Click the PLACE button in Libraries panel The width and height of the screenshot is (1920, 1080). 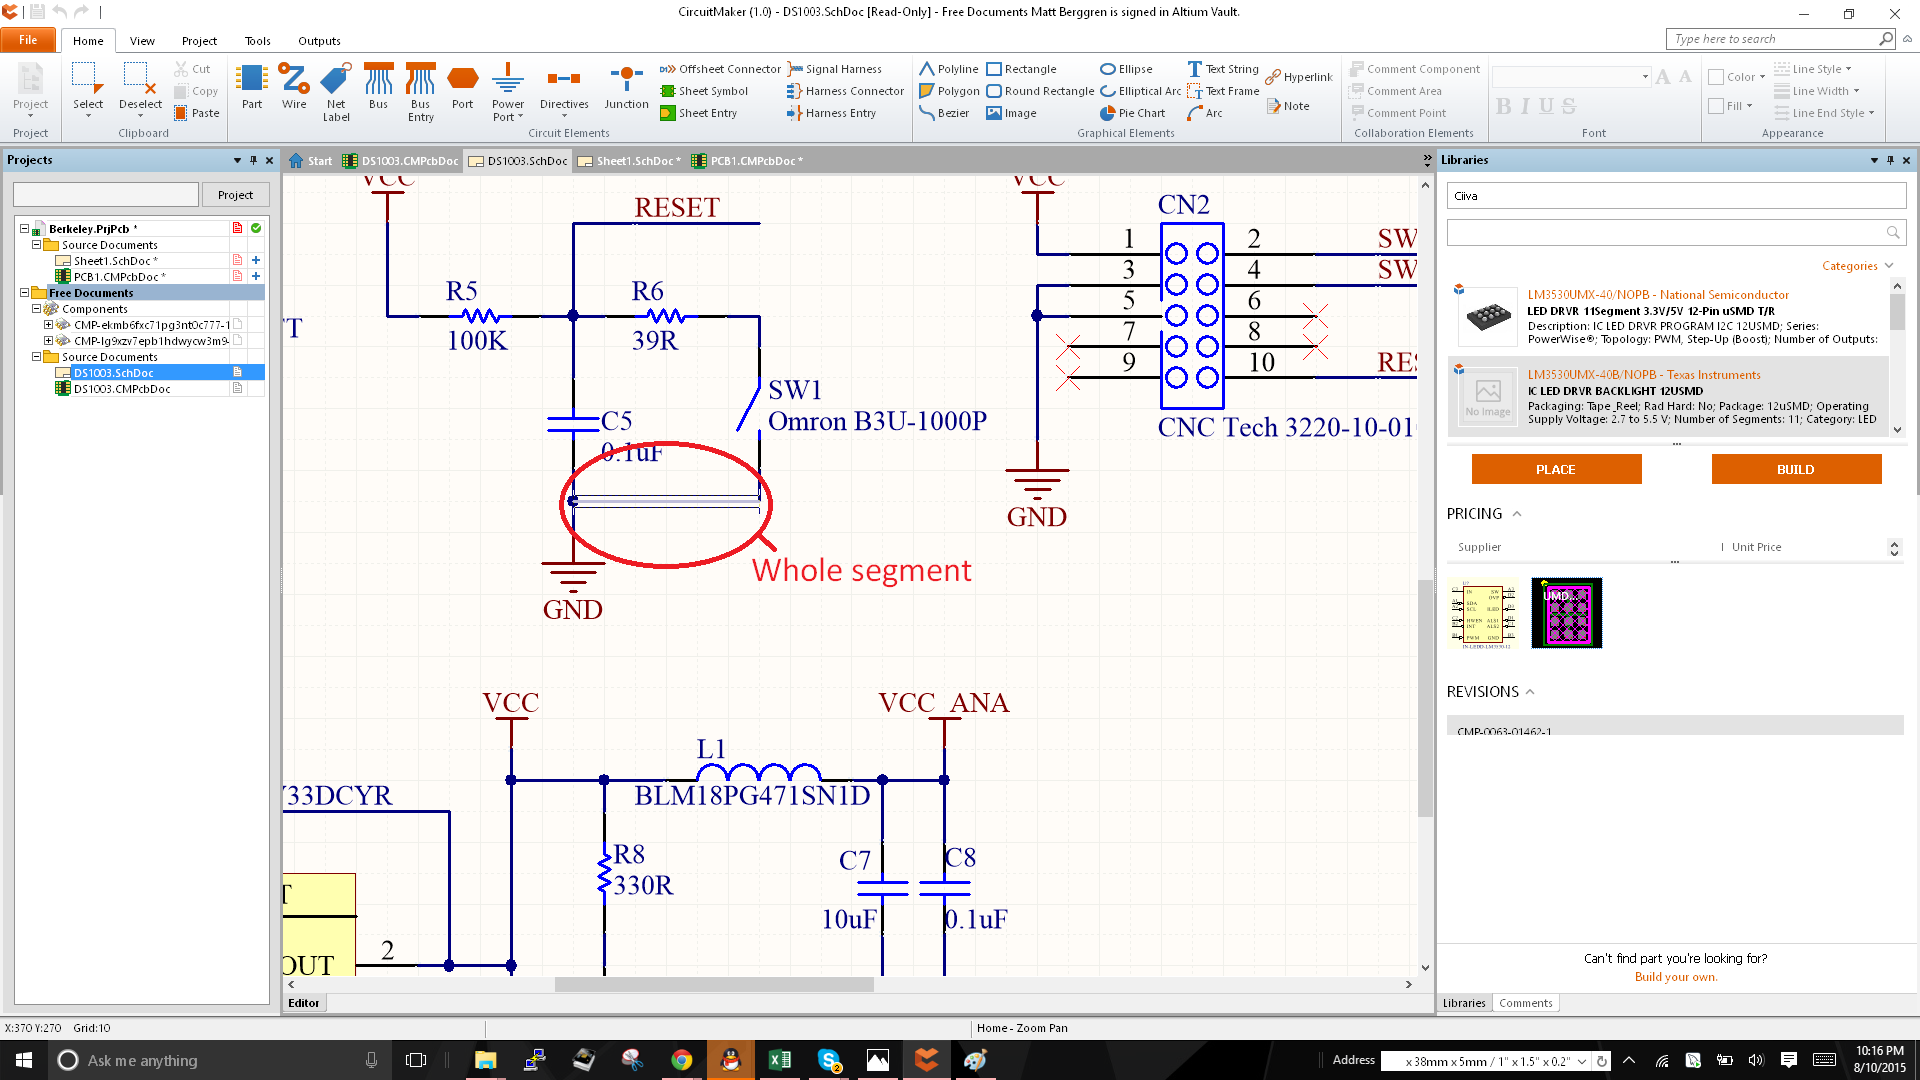pyautogui.click(x=1555, y=469)
